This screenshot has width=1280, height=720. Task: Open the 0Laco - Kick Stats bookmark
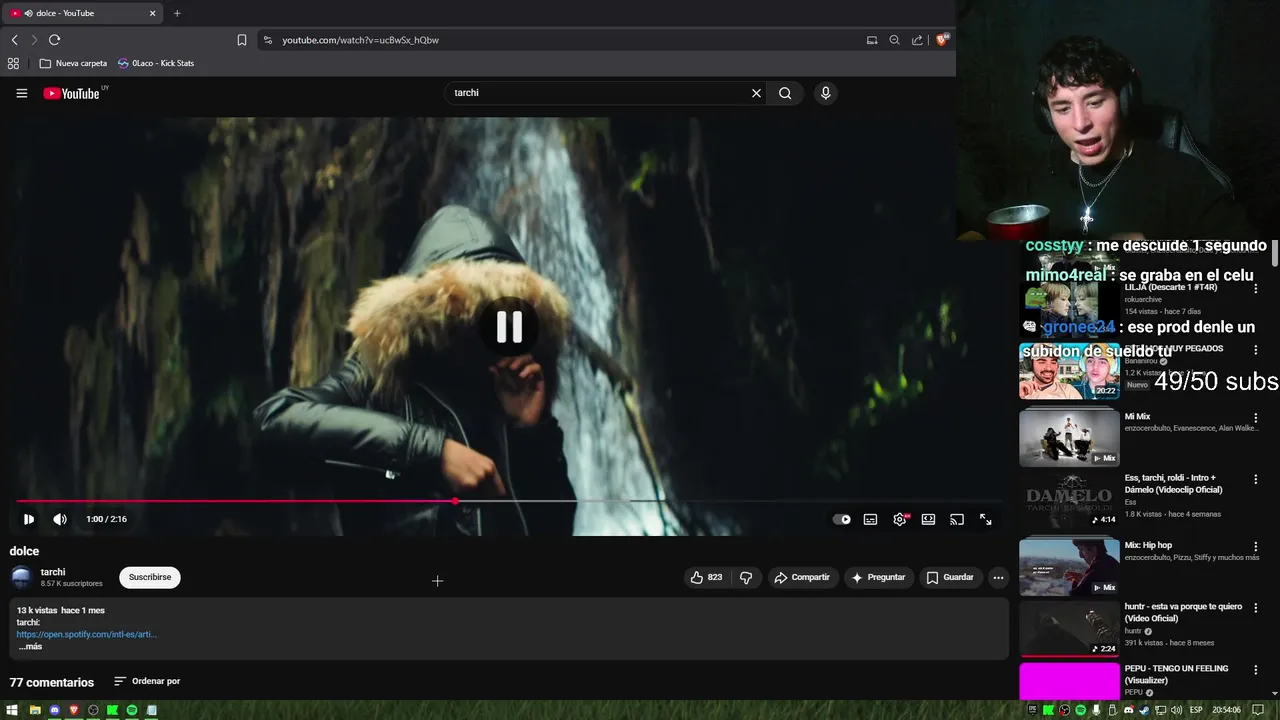tap(156, 63)
